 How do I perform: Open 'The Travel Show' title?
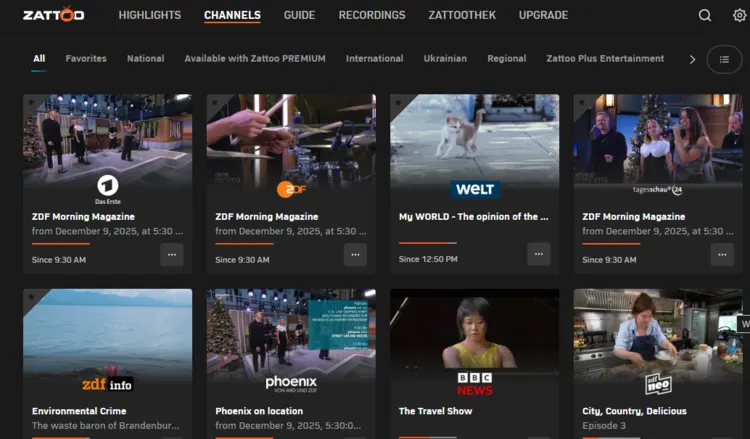[435, 411]
